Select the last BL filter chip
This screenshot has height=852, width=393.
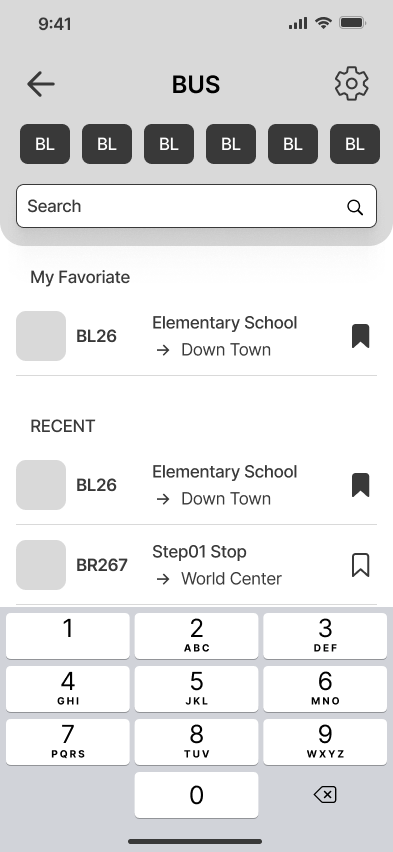[355, 144]
